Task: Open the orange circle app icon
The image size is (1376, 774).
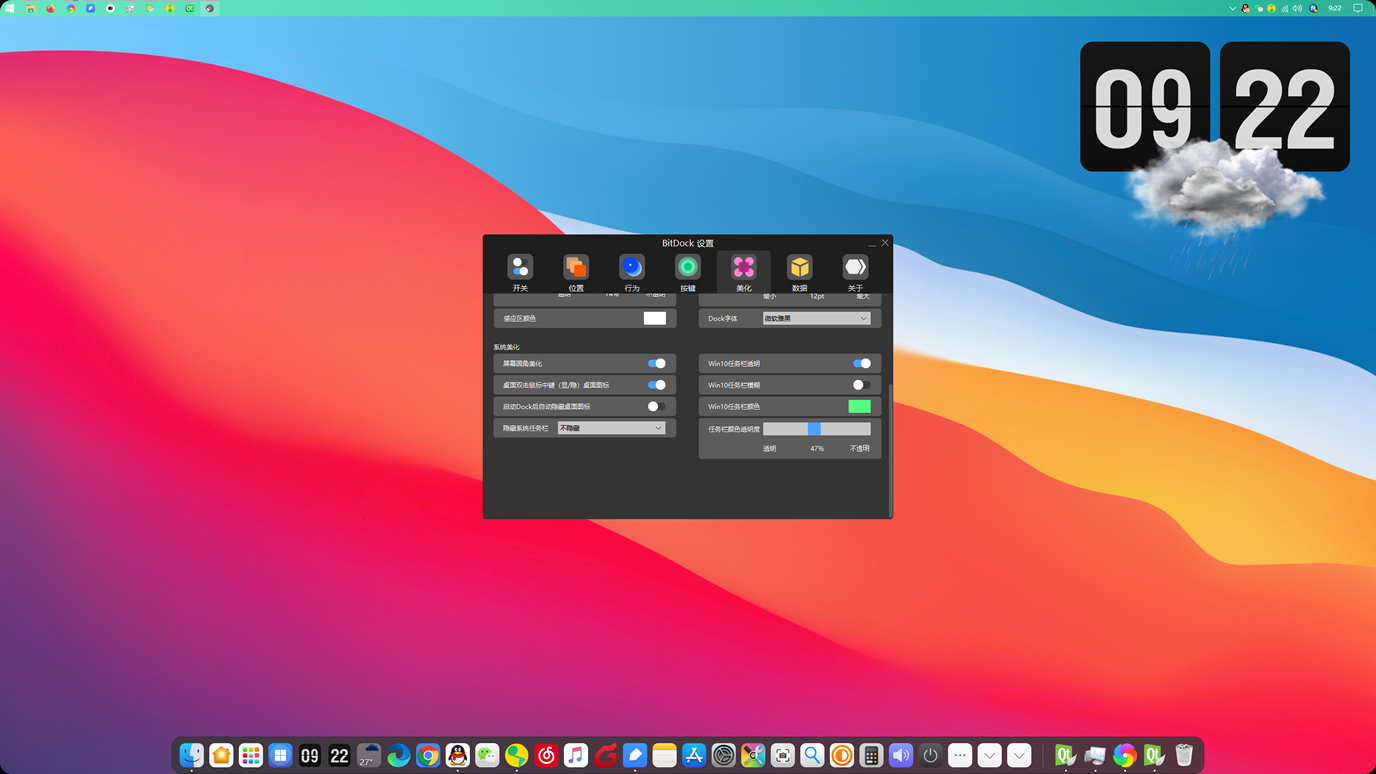Action: point(841,755)
